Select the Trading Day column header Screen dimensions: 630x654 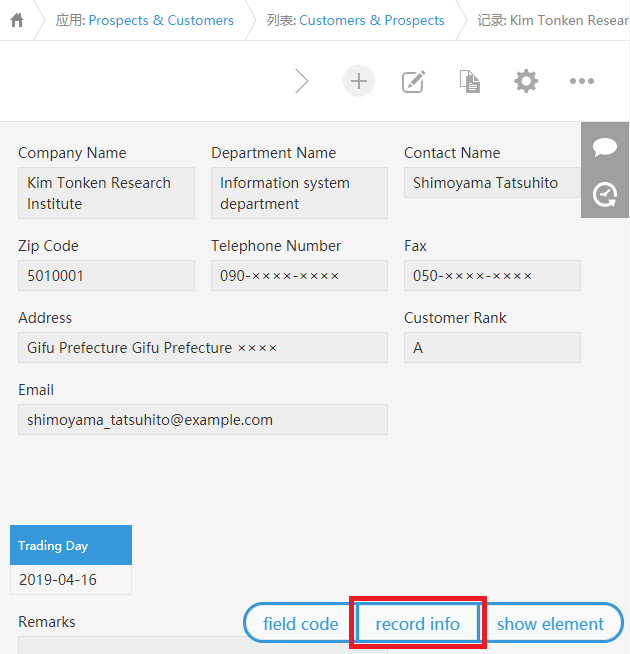click(x=71, y=545)
